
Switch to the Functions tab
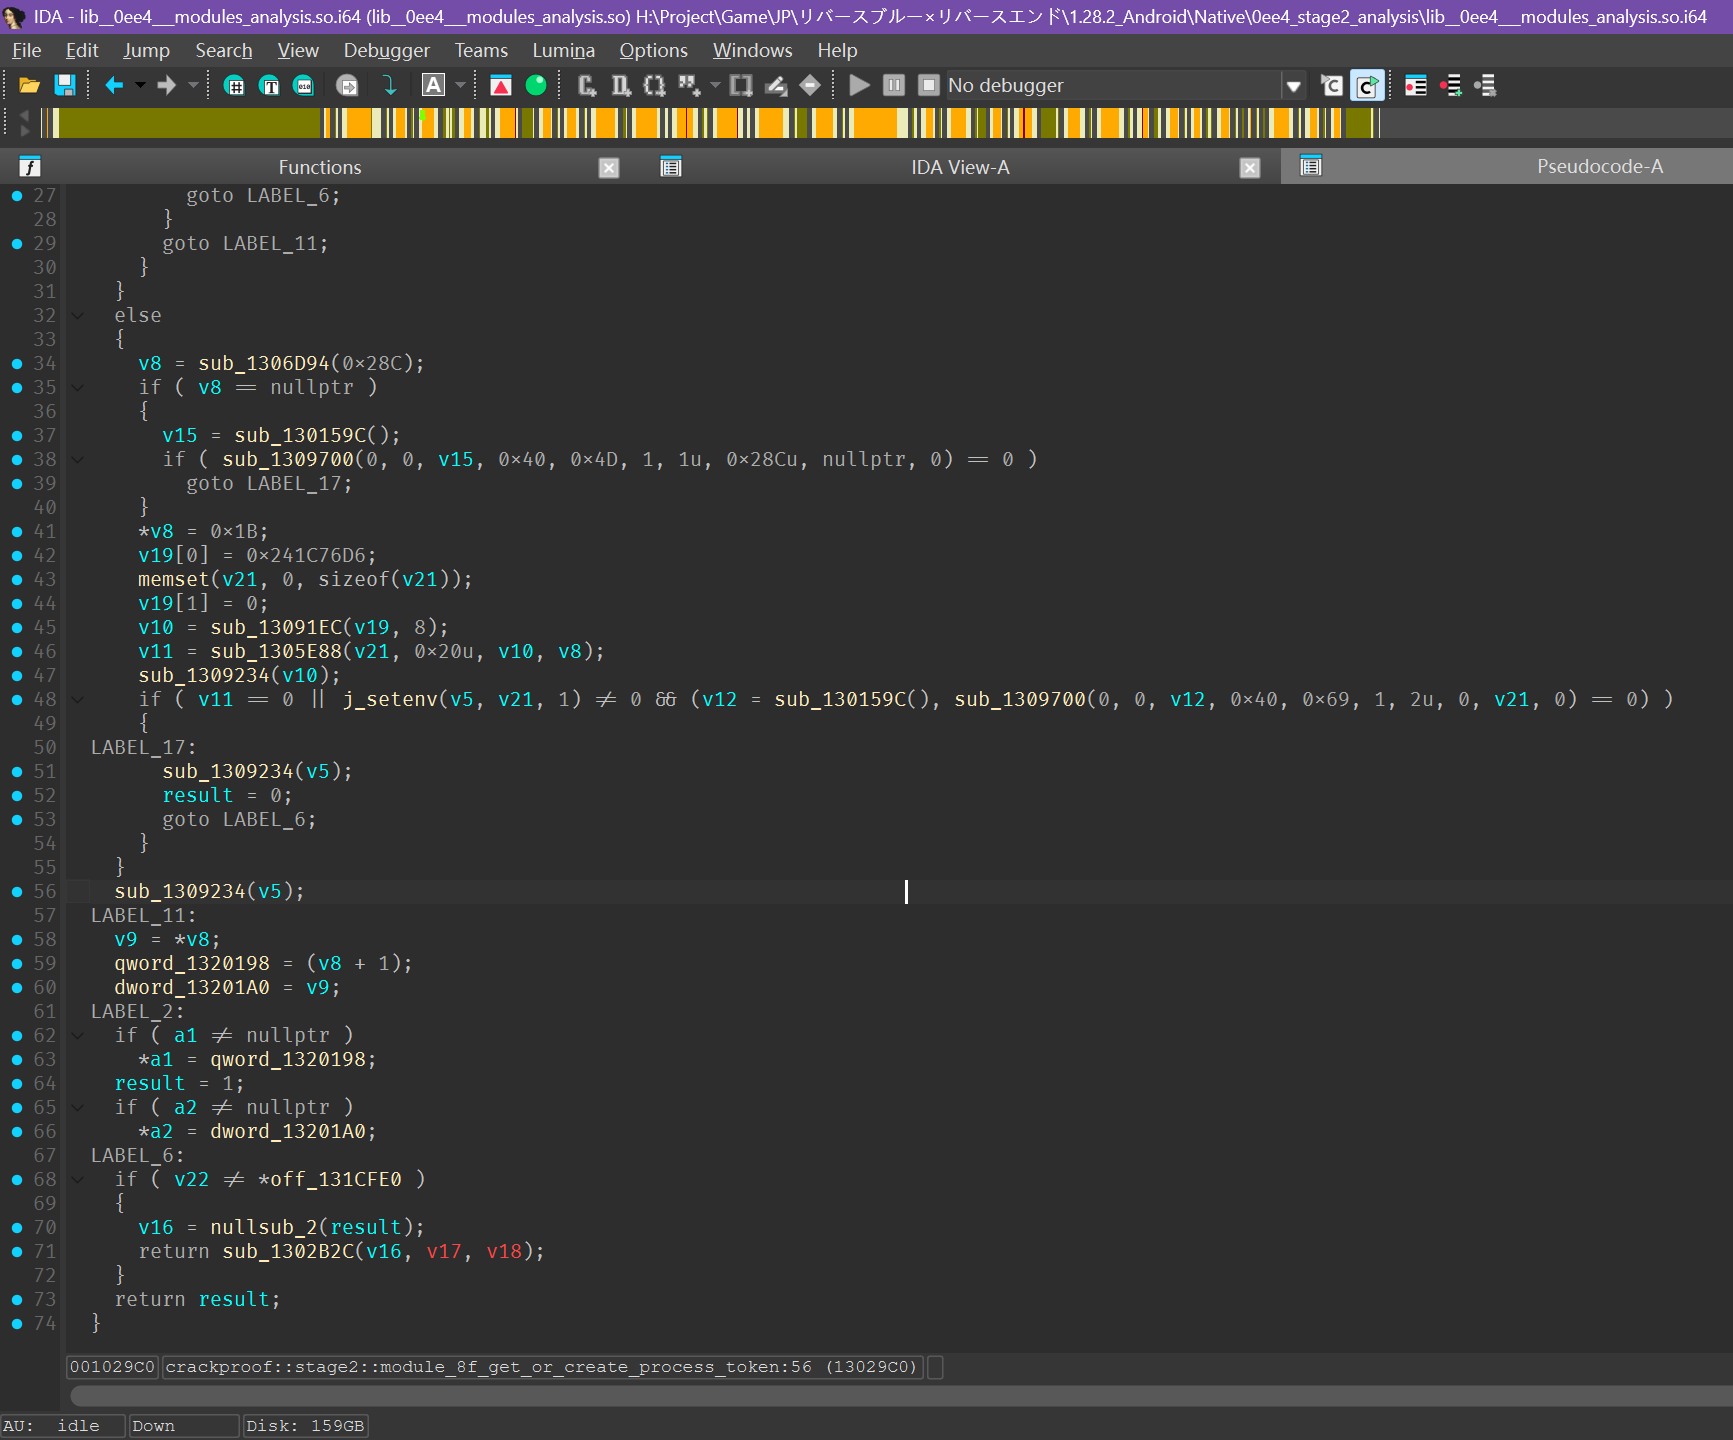(x=319, y=167)
